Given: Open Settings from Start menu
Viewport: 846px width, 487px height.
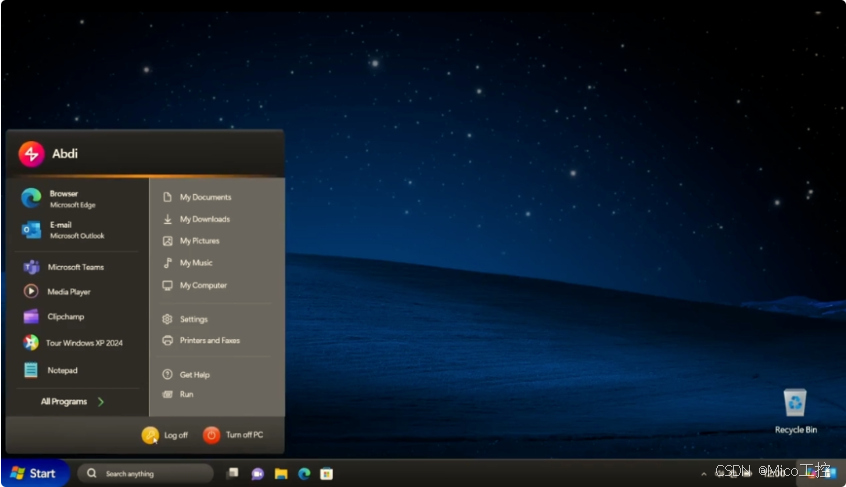Looking at the screenshot, I should (185, 319).
